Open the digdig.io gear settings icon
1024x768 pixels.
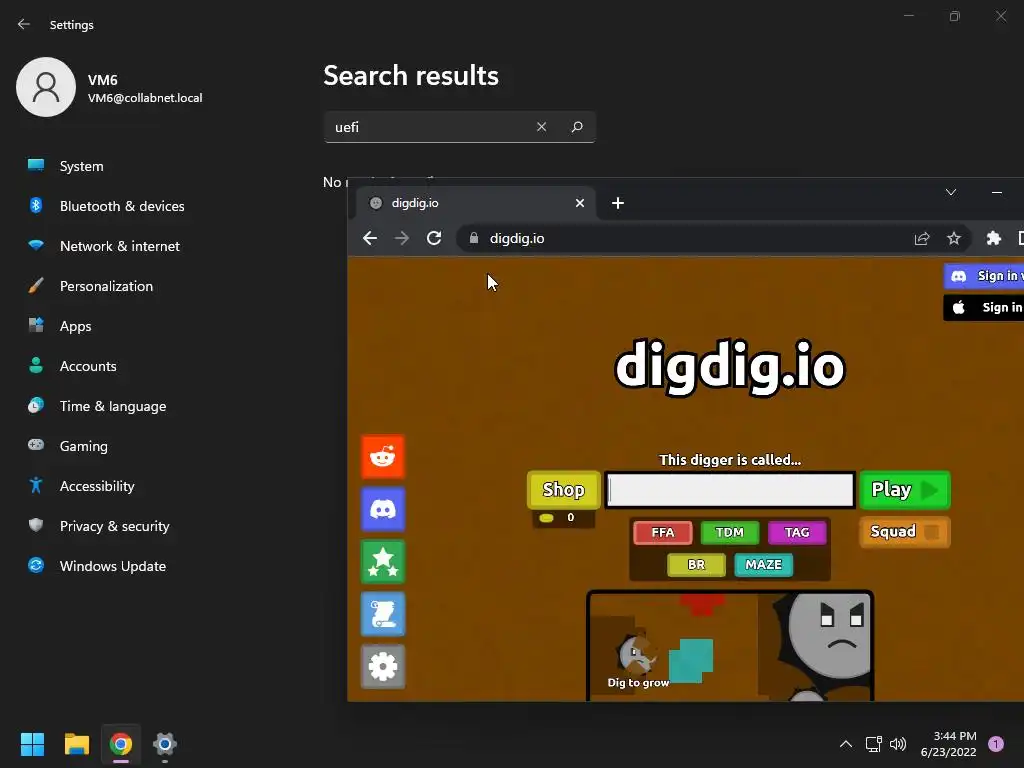[x=383, y=667]
